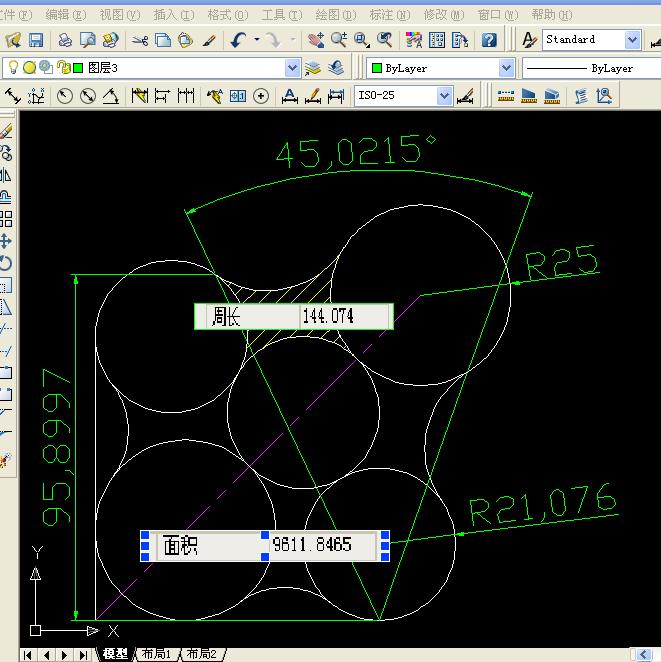Screen dimensions: 661x662
Task: Open the 工具 menu
Action: (x=282, y=15)
